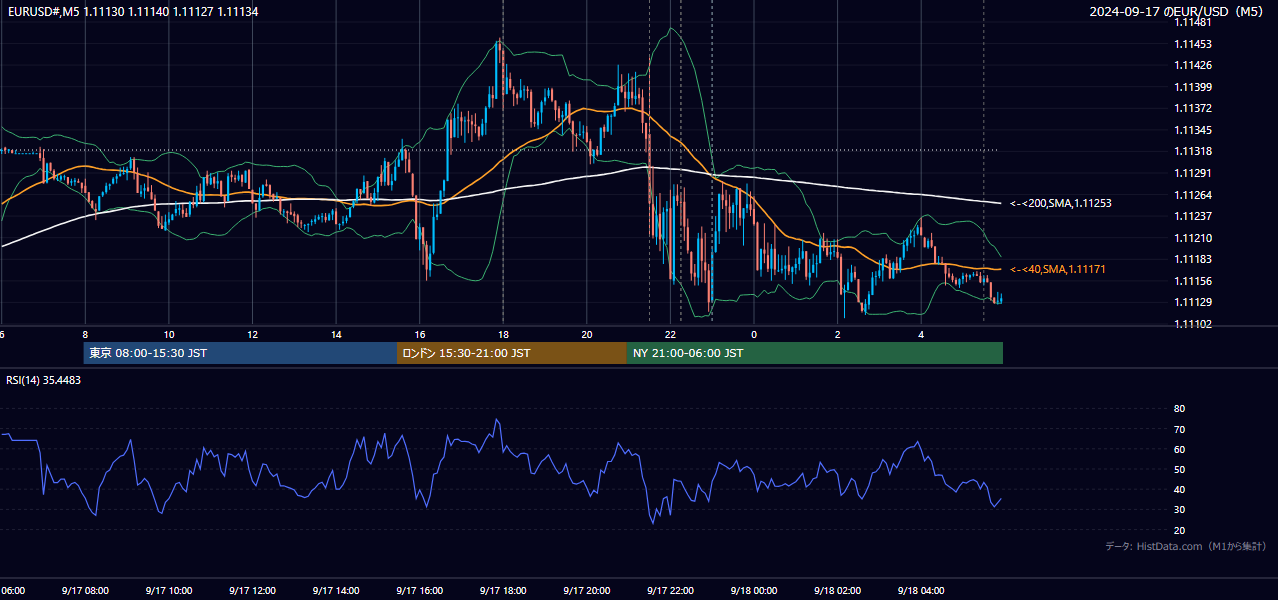This screenshot has height=600, width=1278.
Task: Click hour tick 12 on the price chart axis
Action: 252,334
